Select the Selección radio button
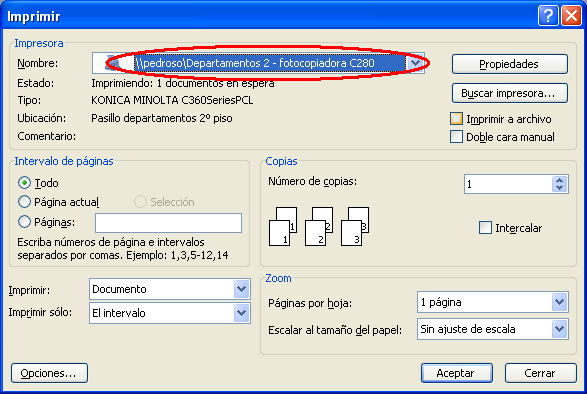 (140, 202)
